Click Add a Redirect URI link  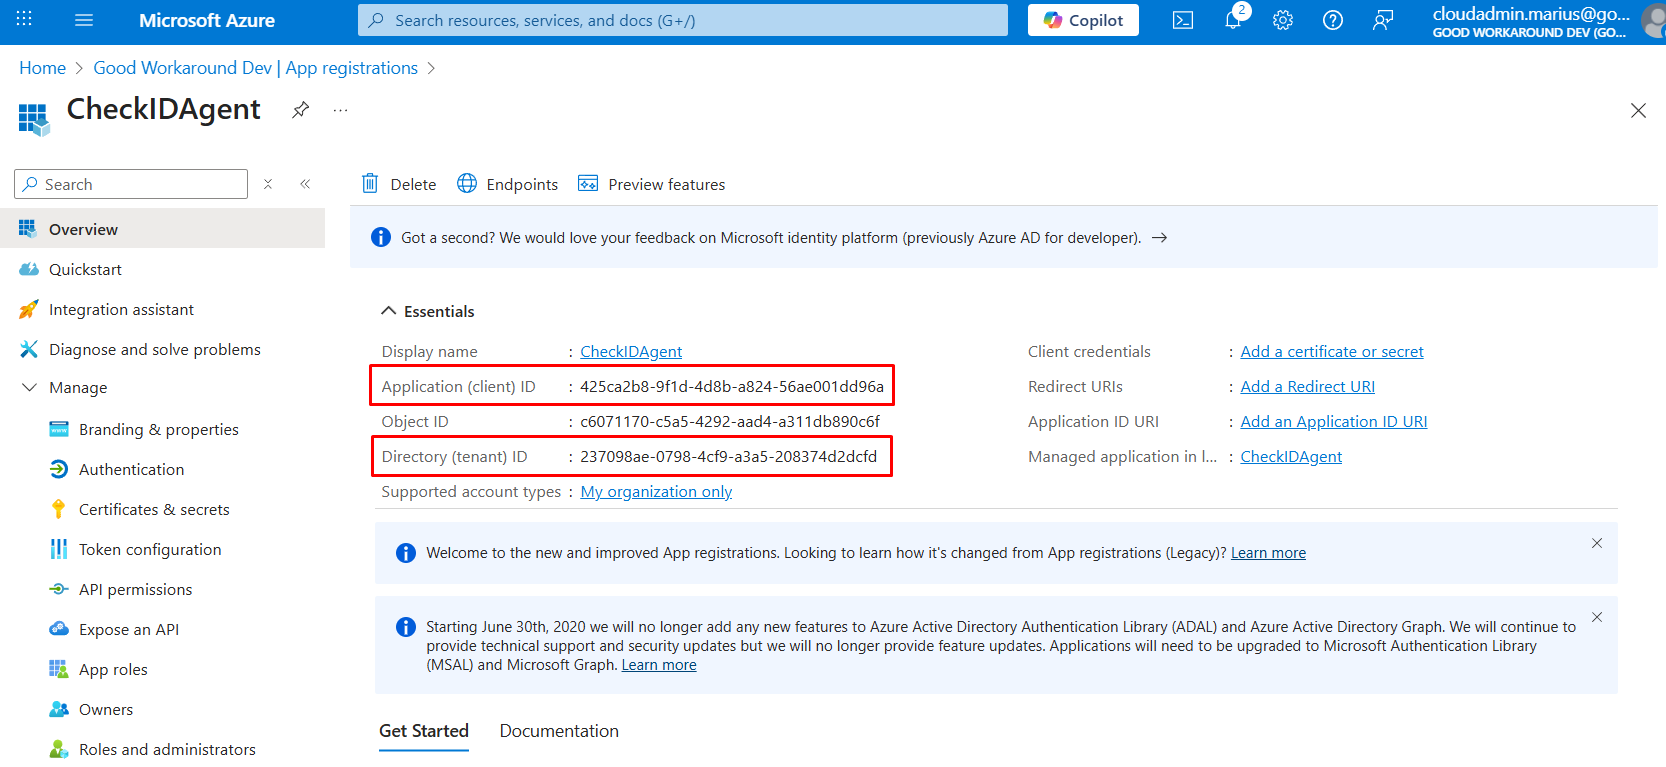pyautogui.click(x=1307, y=387)
